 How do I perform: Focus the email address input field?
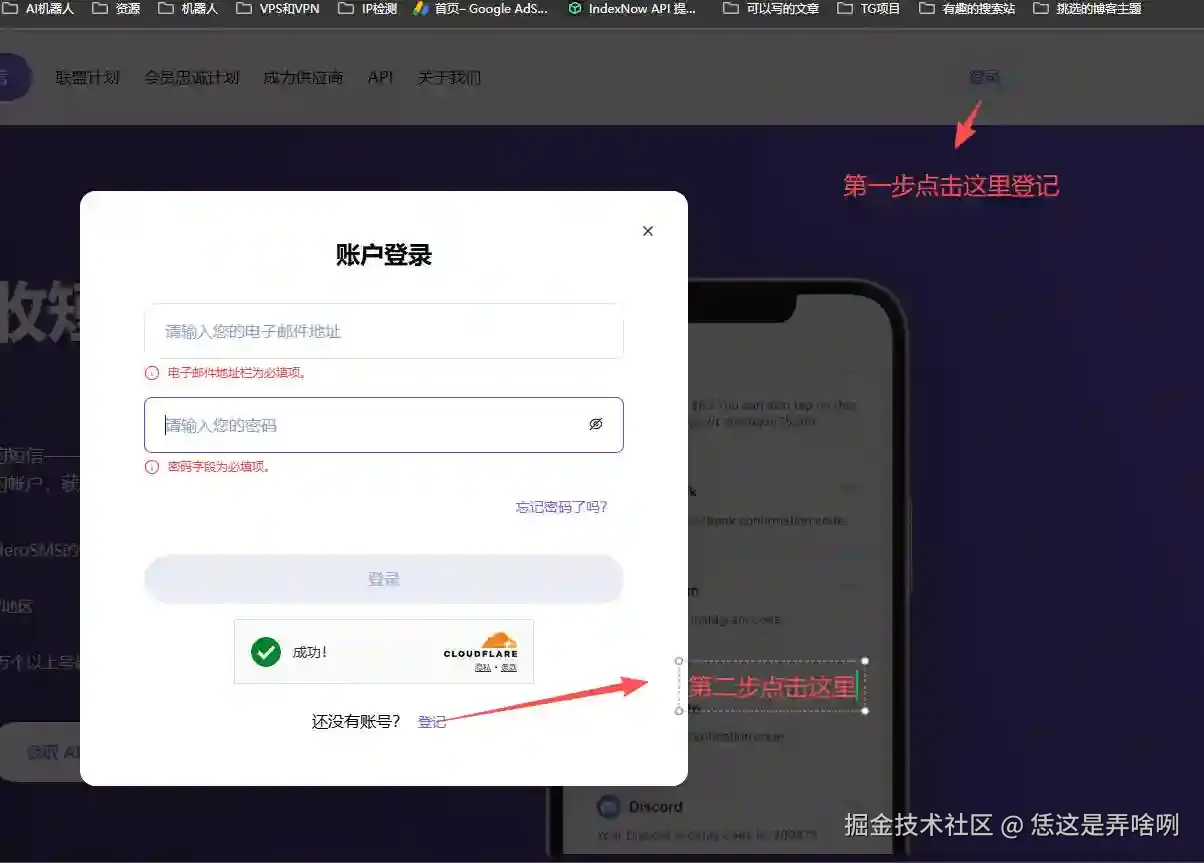click(384, 331)
